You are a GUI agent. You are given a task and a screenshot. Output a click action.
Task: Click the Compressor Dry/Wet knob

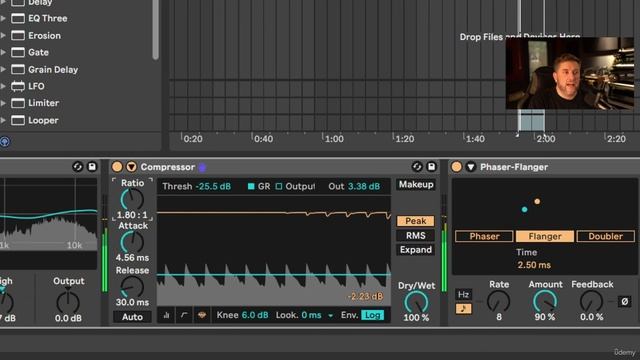[x=416, y=302]
